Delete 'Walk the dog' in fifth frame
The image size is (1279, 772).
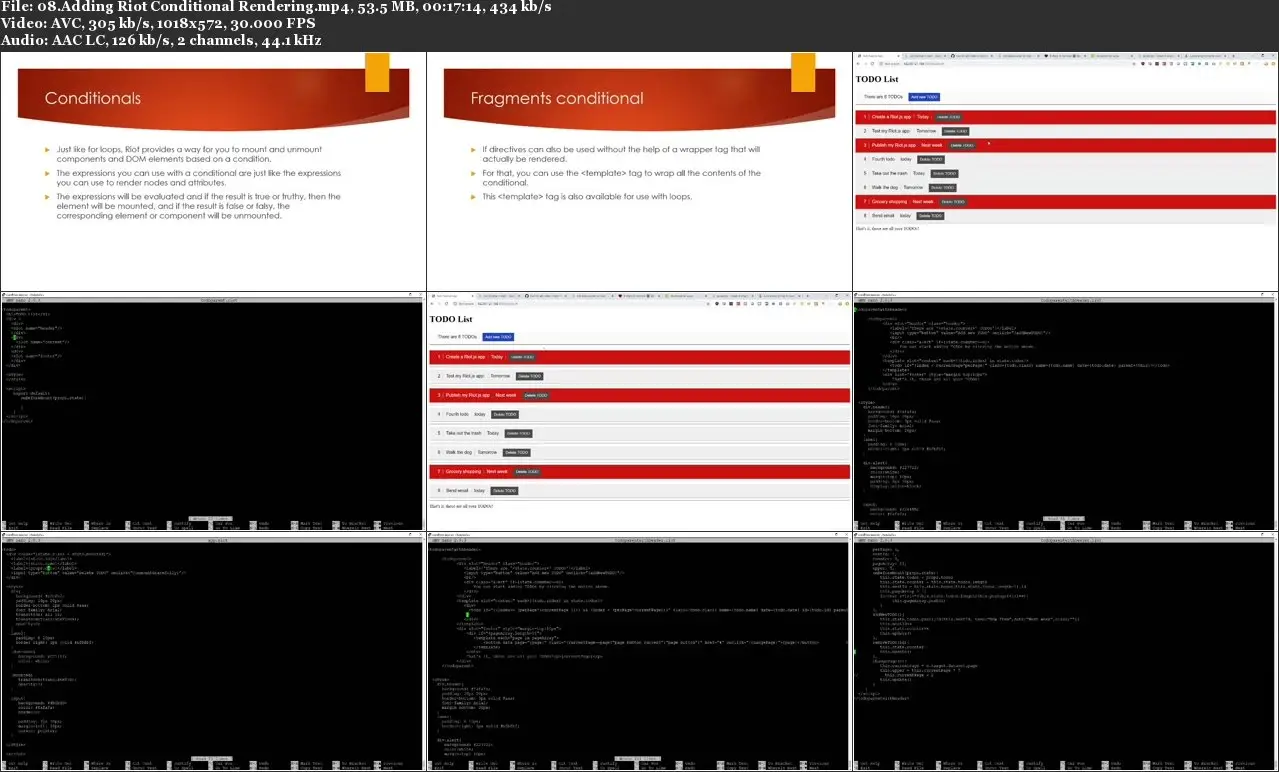(517, 452)
